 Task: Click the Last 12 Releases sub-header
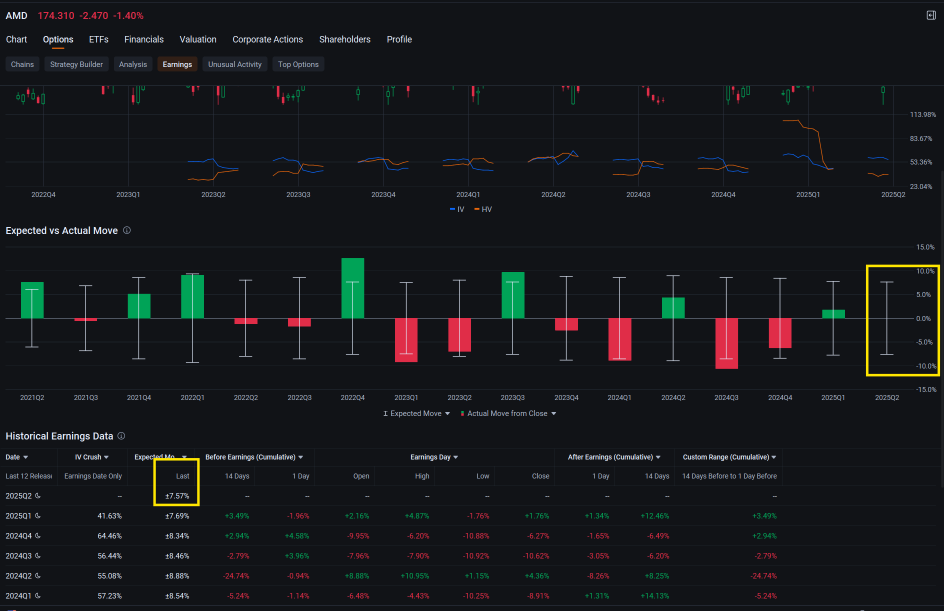28,476
